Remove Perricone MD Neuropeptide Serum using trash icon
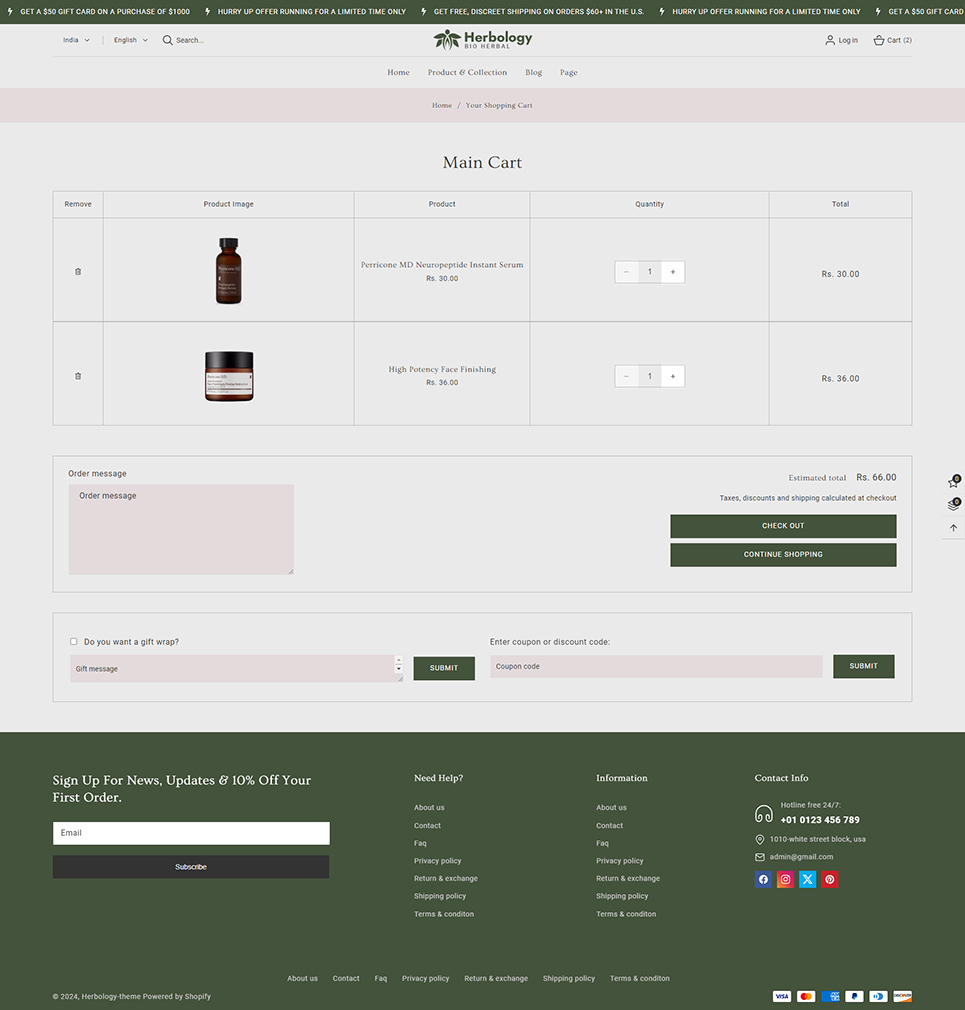Screen dimensions: 965x1010 [x=78, y=271]
